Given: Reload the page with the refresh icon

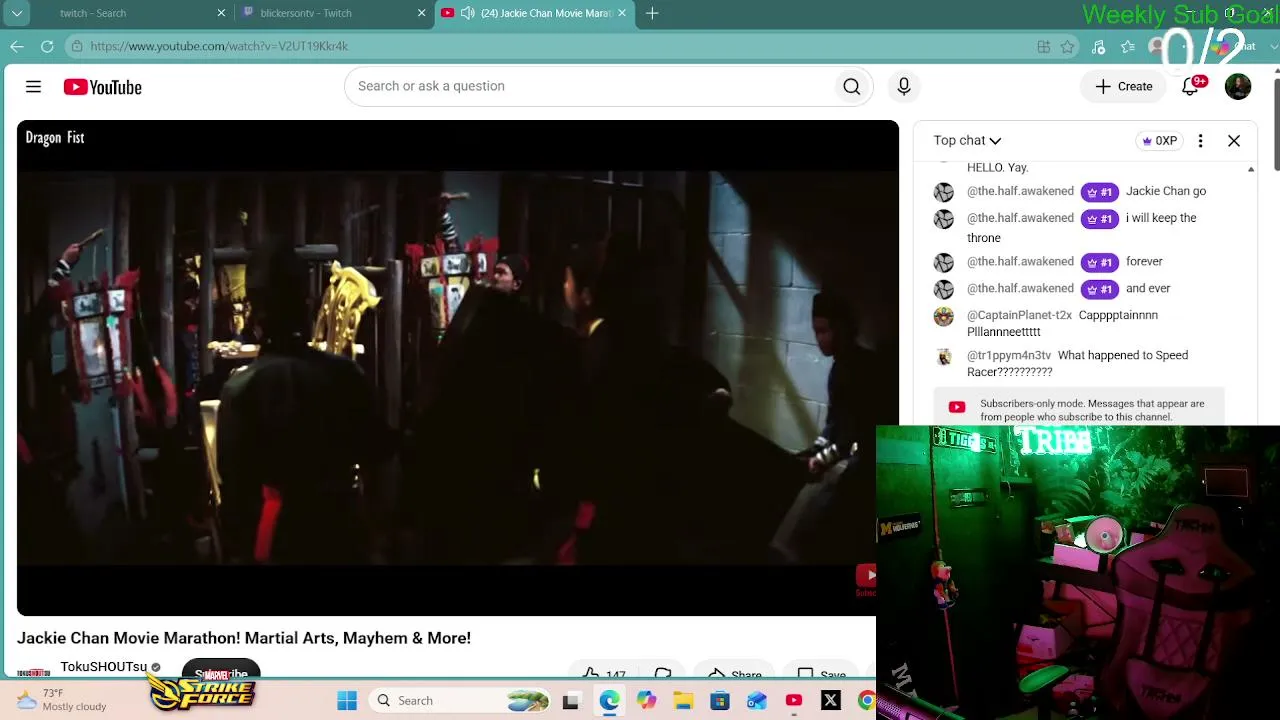Looking at the screenshot, I should point(47,46).
